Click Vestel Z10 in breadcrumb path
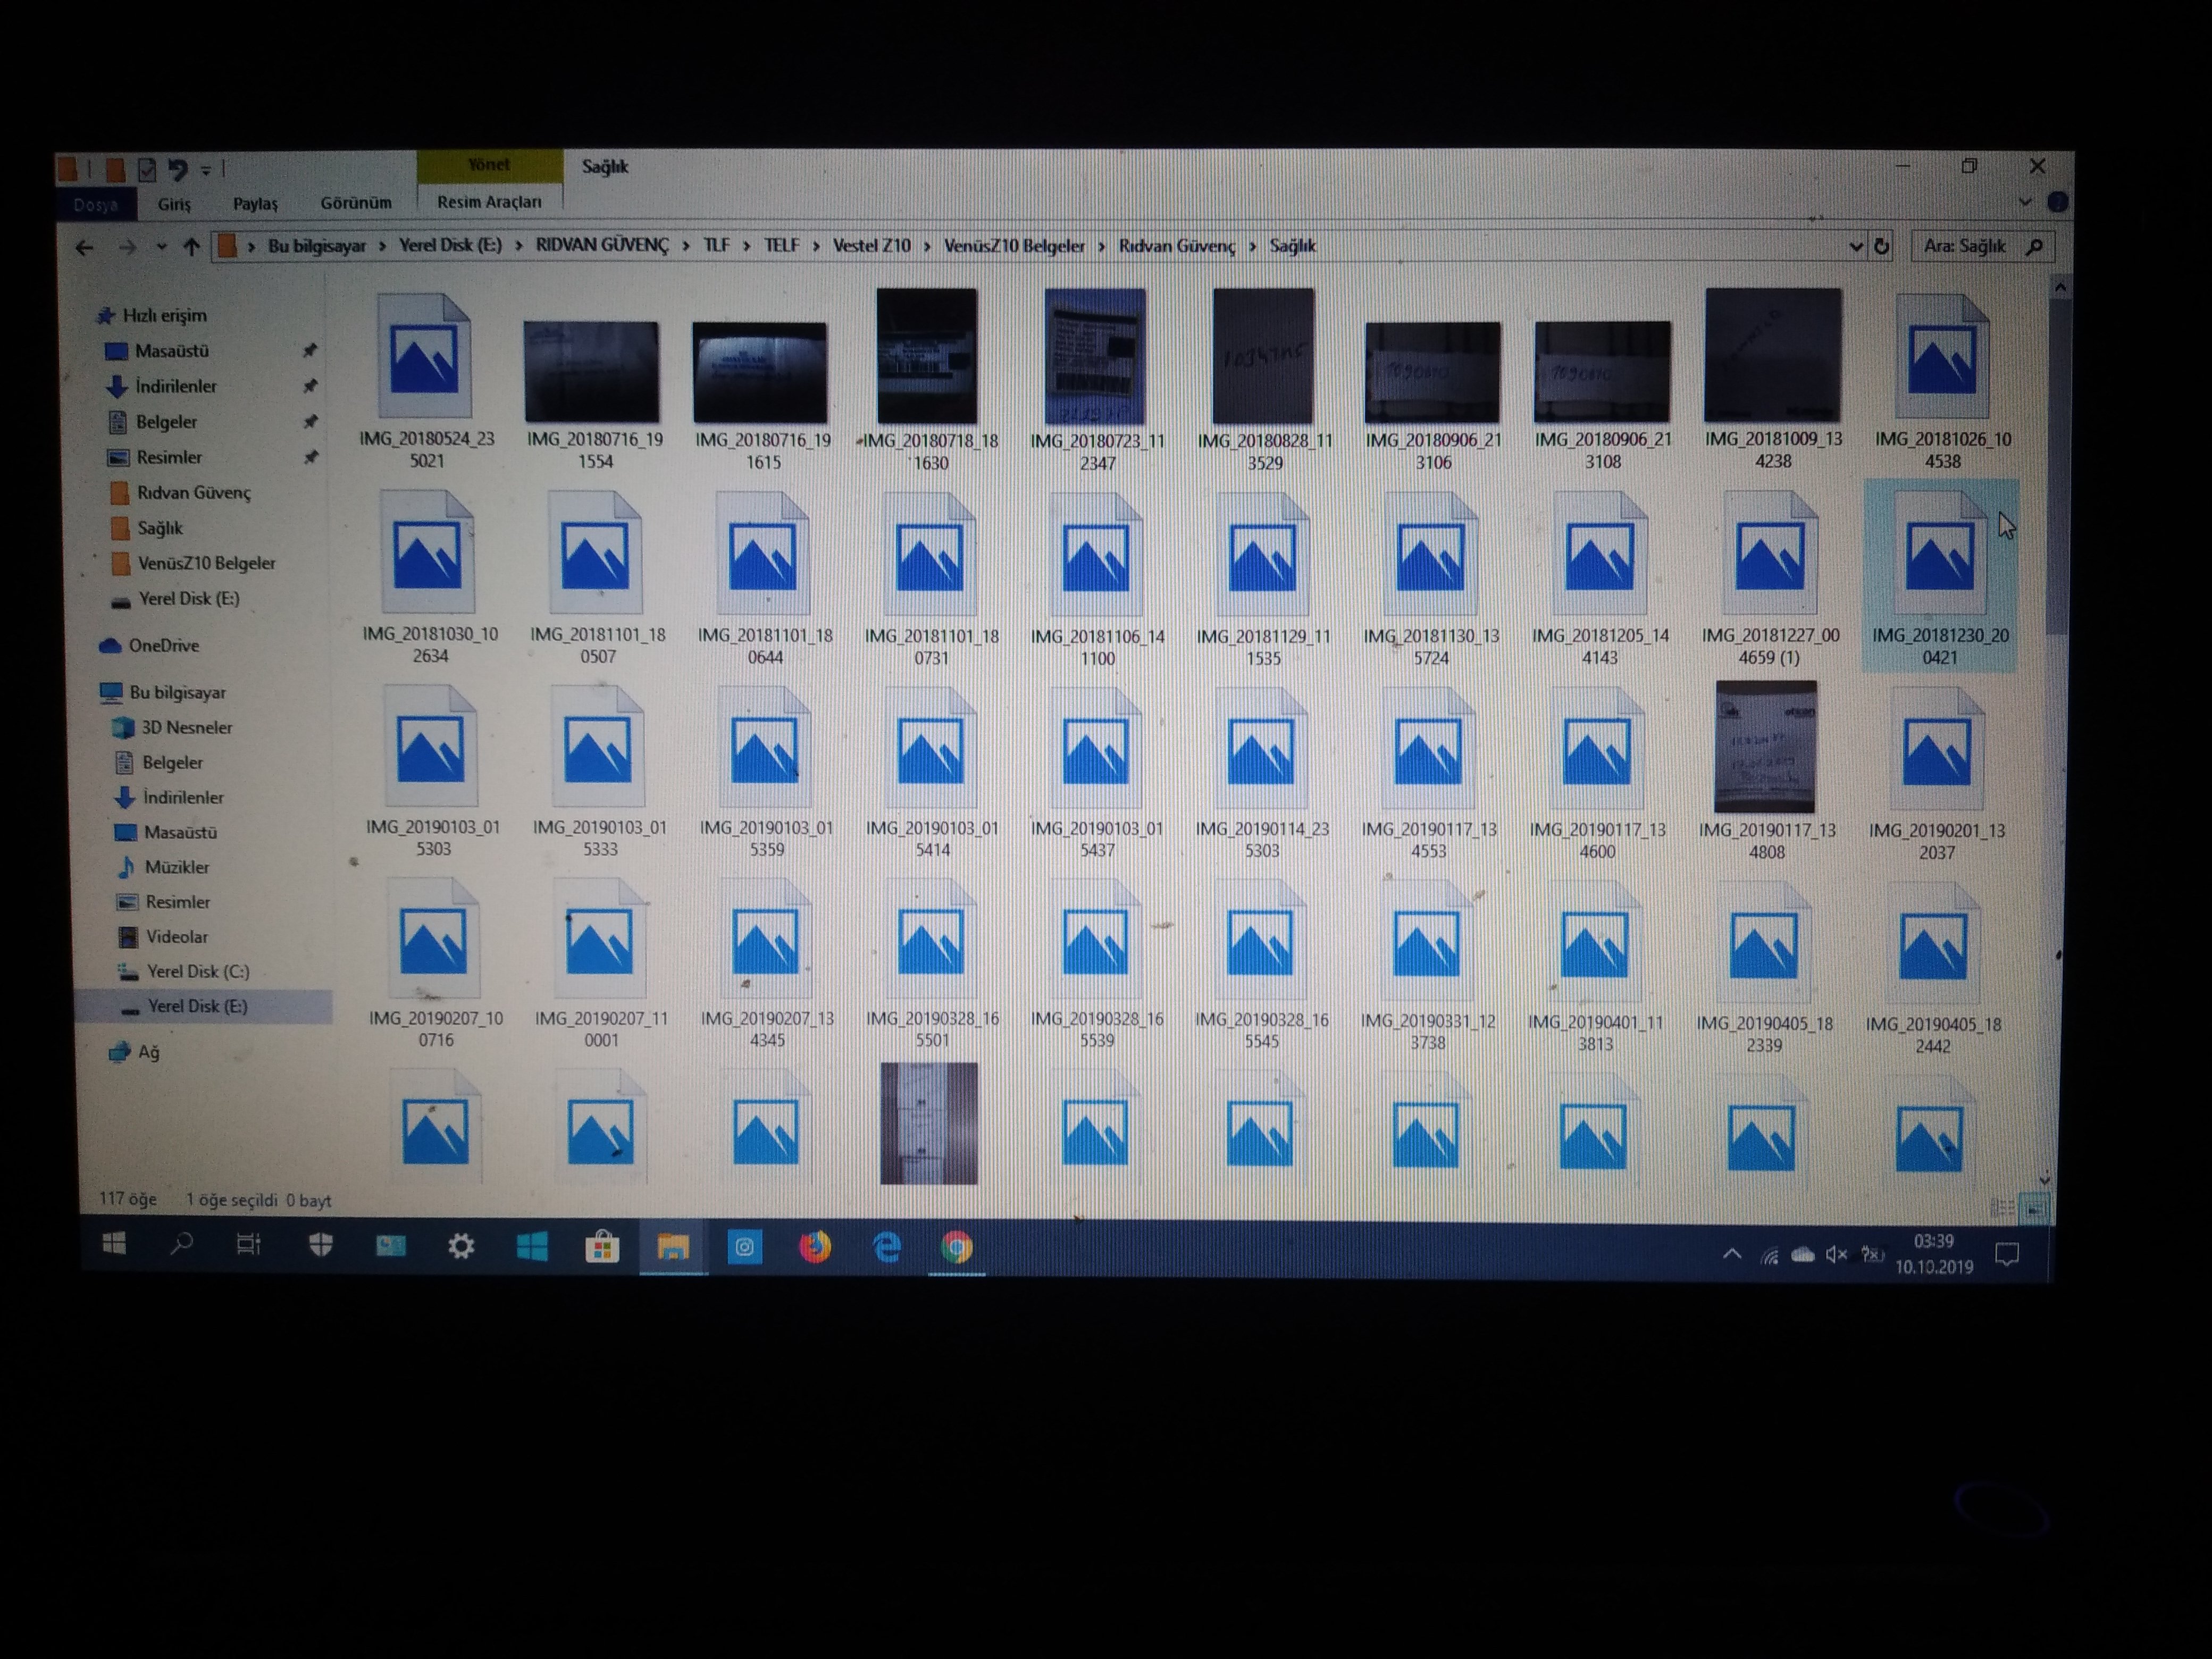 [871, 246]
